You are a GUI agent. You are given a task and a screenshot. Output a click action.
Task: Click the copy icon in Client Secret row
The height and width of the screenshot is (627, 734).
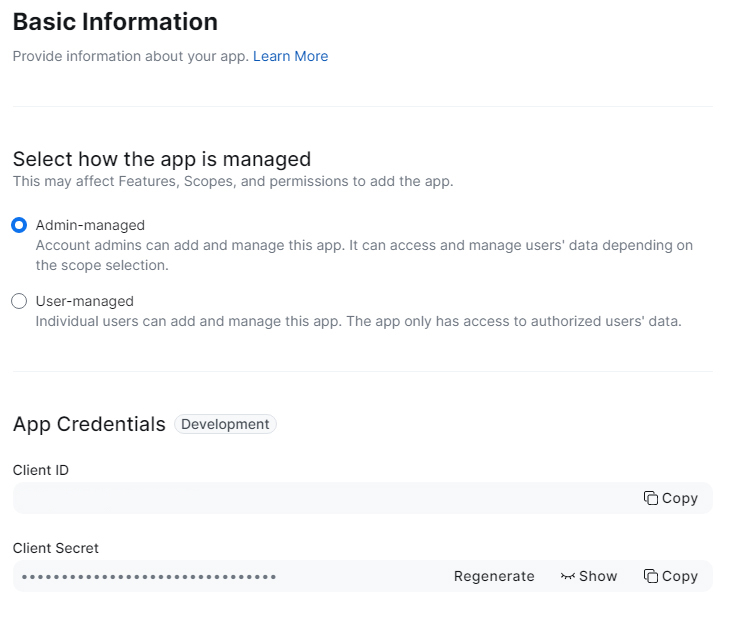tap(651, 576)
